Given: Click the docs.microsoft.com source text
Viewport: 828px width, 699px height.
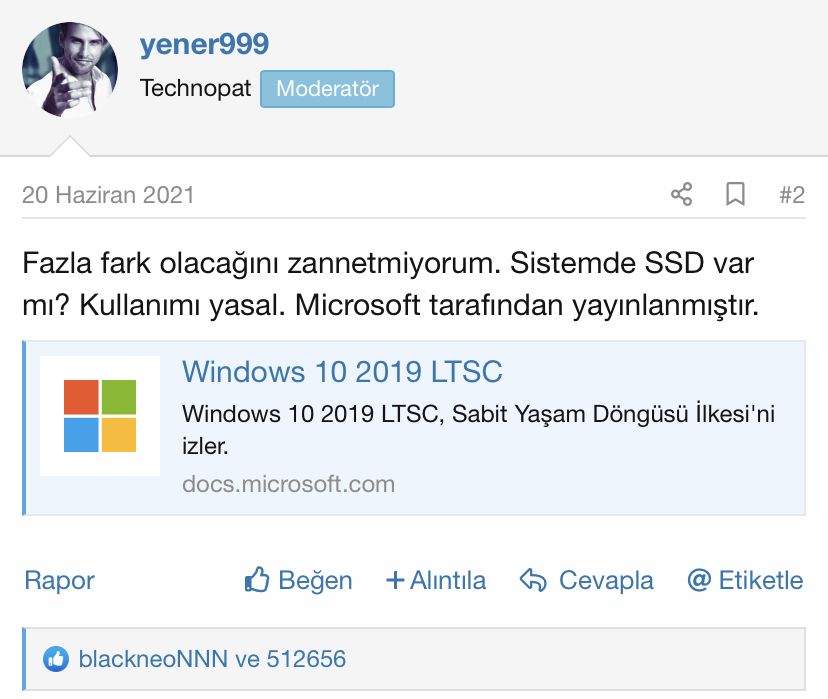Looking at the screenshot, I should [288, 484].
